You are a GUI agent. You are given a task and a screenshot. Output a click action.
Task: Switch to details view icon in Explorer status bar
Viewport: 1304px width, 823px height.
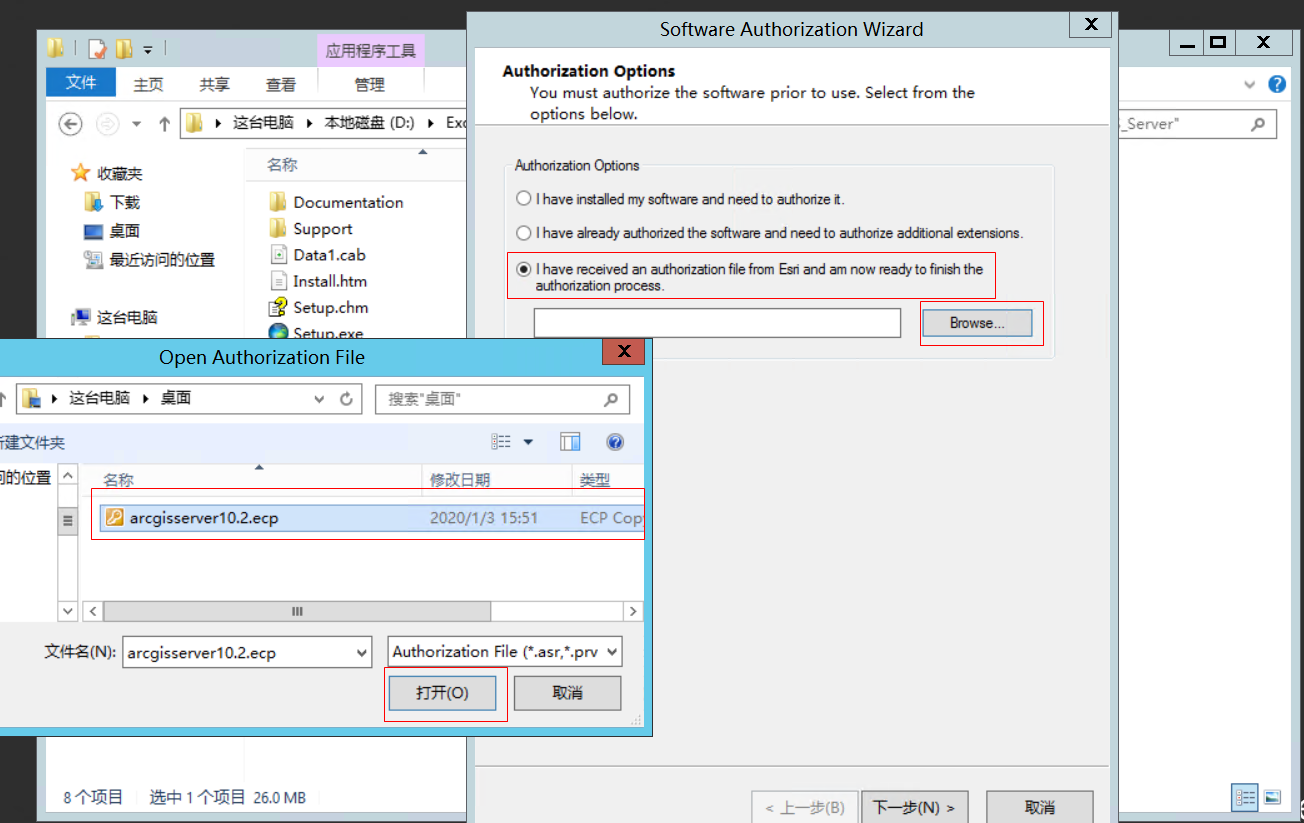pos(1245,798)
